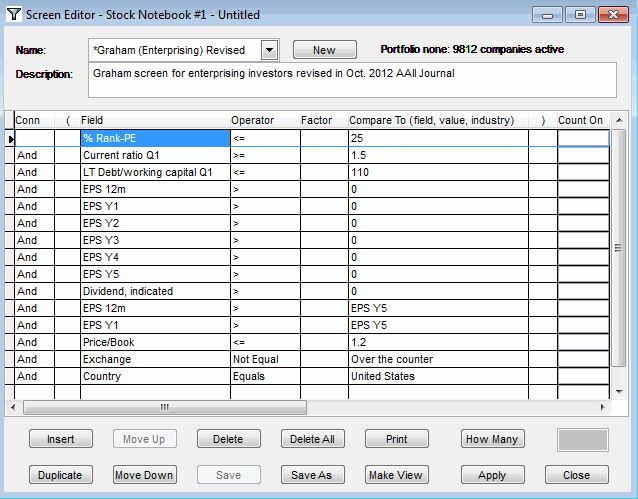Click Delete All to clear criteria
The width and height of the screenshot is (638, 499).
tap(311, 439)
